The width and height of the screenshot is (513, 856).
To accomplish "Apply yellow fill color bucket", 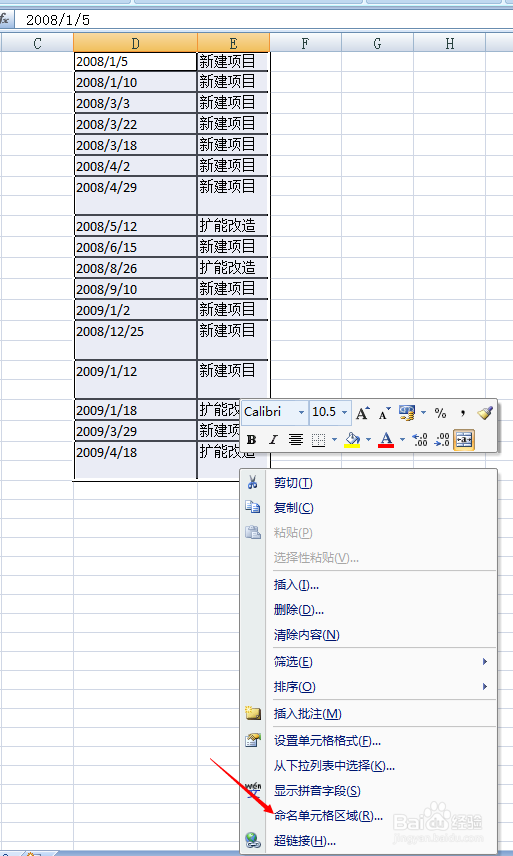I will pos(353,439).
